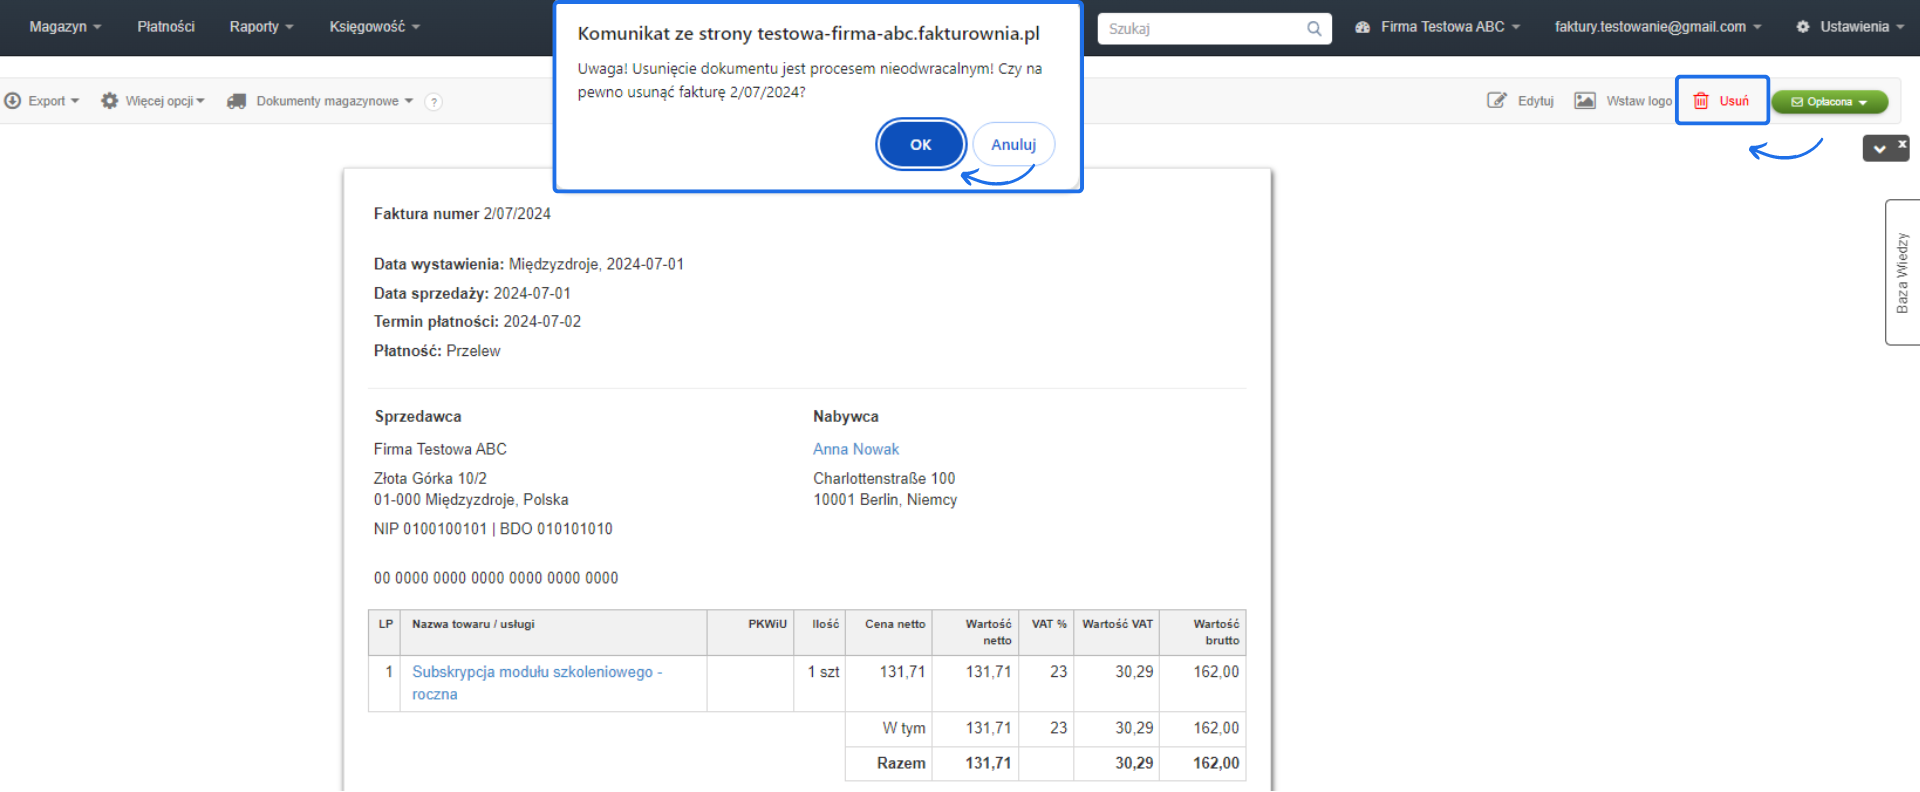Viewport: 1920px width, 792px height.
Task: Click the invoice number text 2/07/2024
Action: [517, 213]
